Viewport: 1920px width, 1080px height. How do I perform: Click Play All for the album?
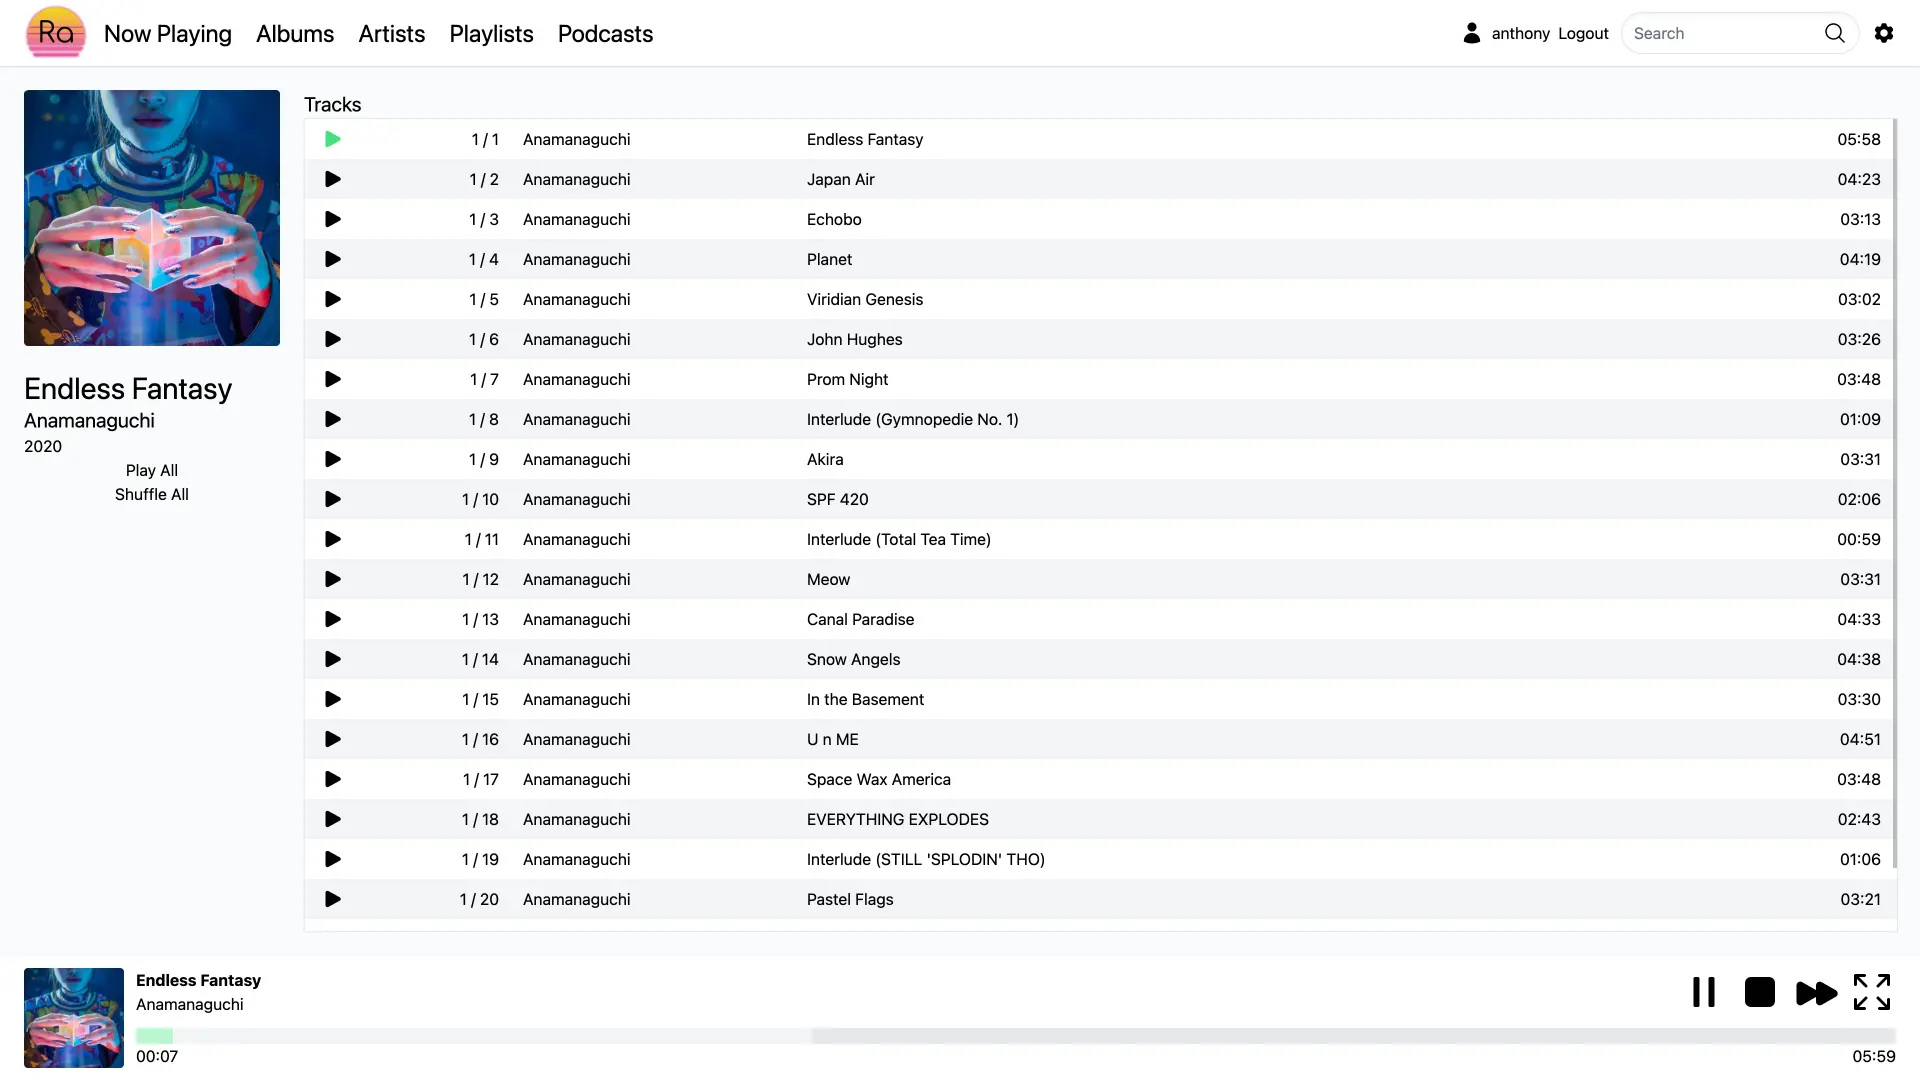152,470
